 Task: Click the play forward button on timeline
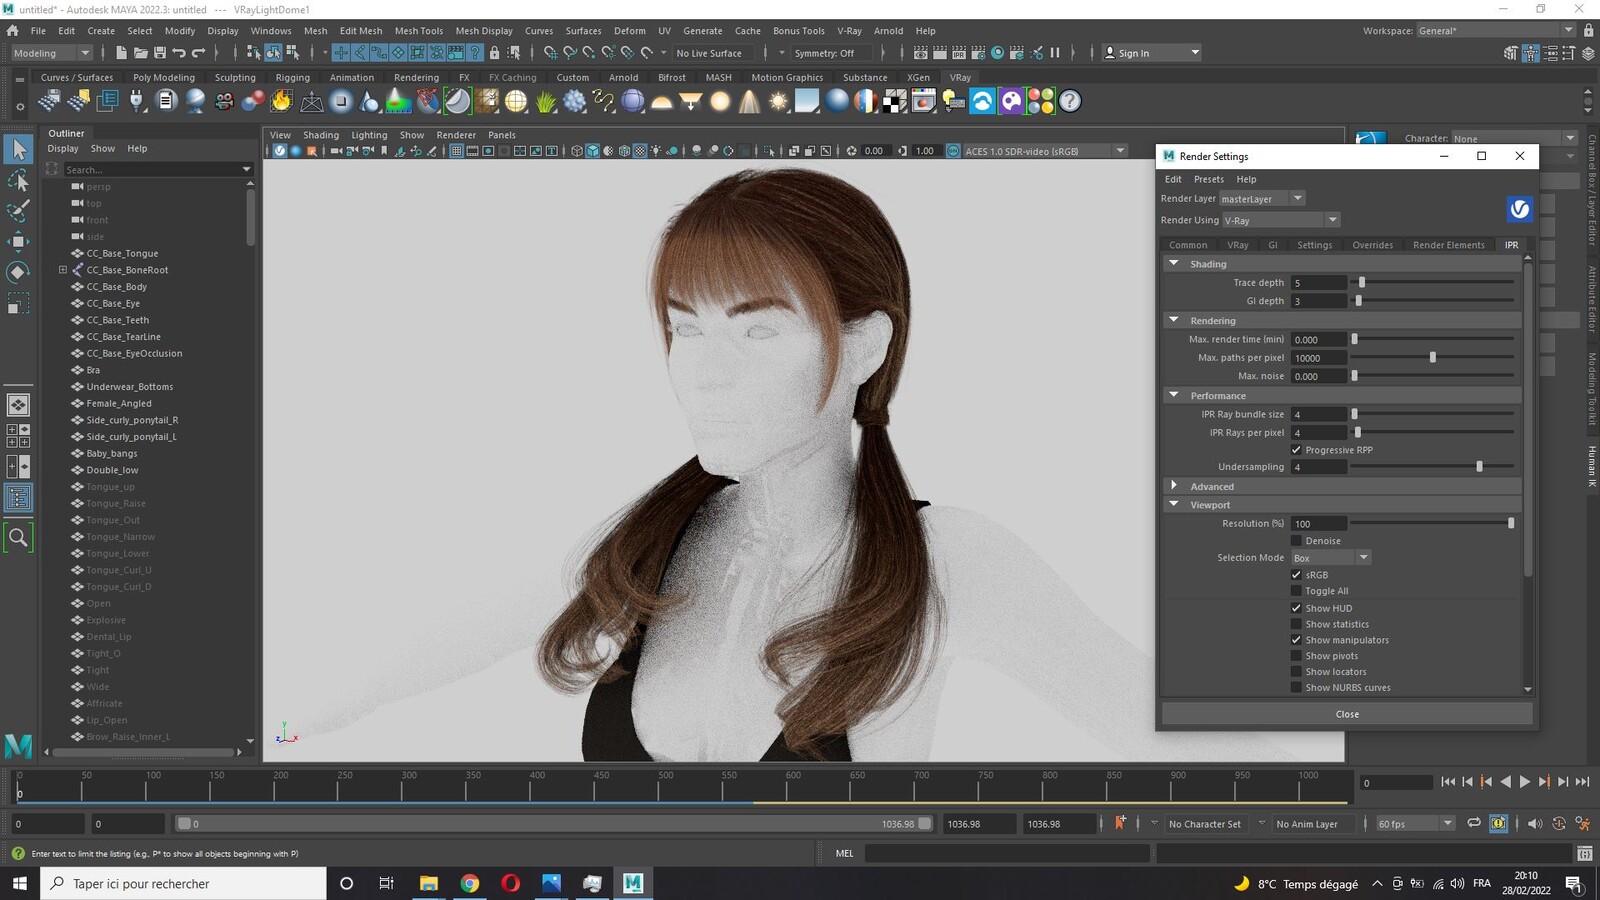click(x=1524, y=782)
